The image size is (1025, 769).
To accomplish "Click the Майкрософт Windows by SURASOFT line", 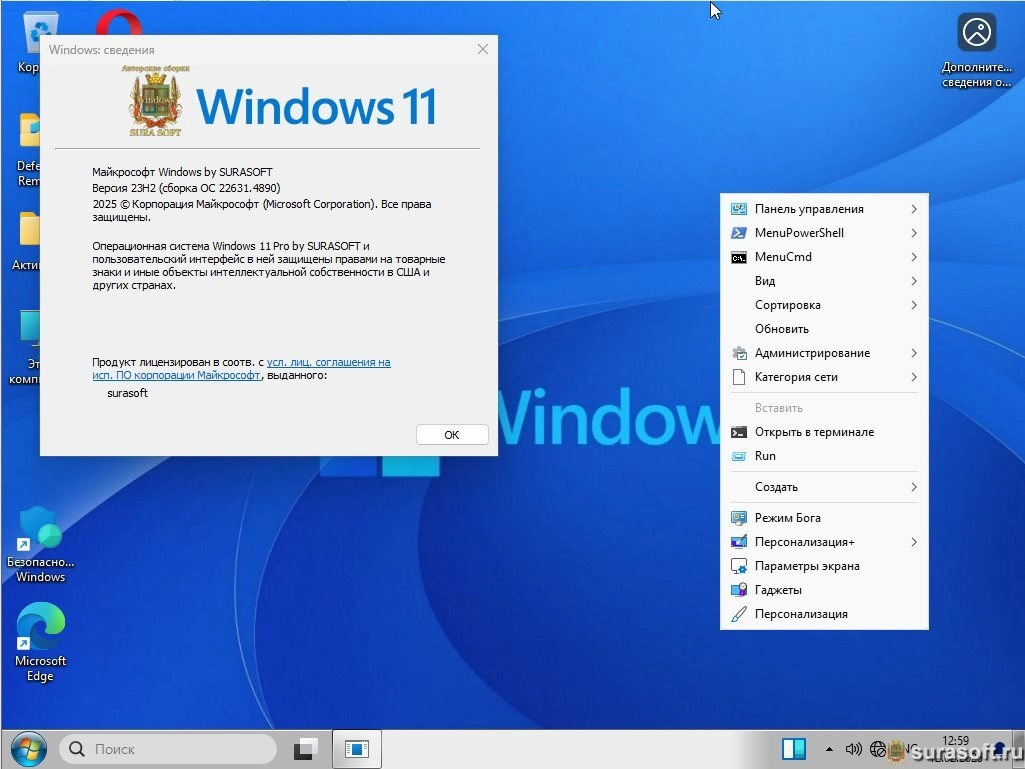I will [182, 172].
